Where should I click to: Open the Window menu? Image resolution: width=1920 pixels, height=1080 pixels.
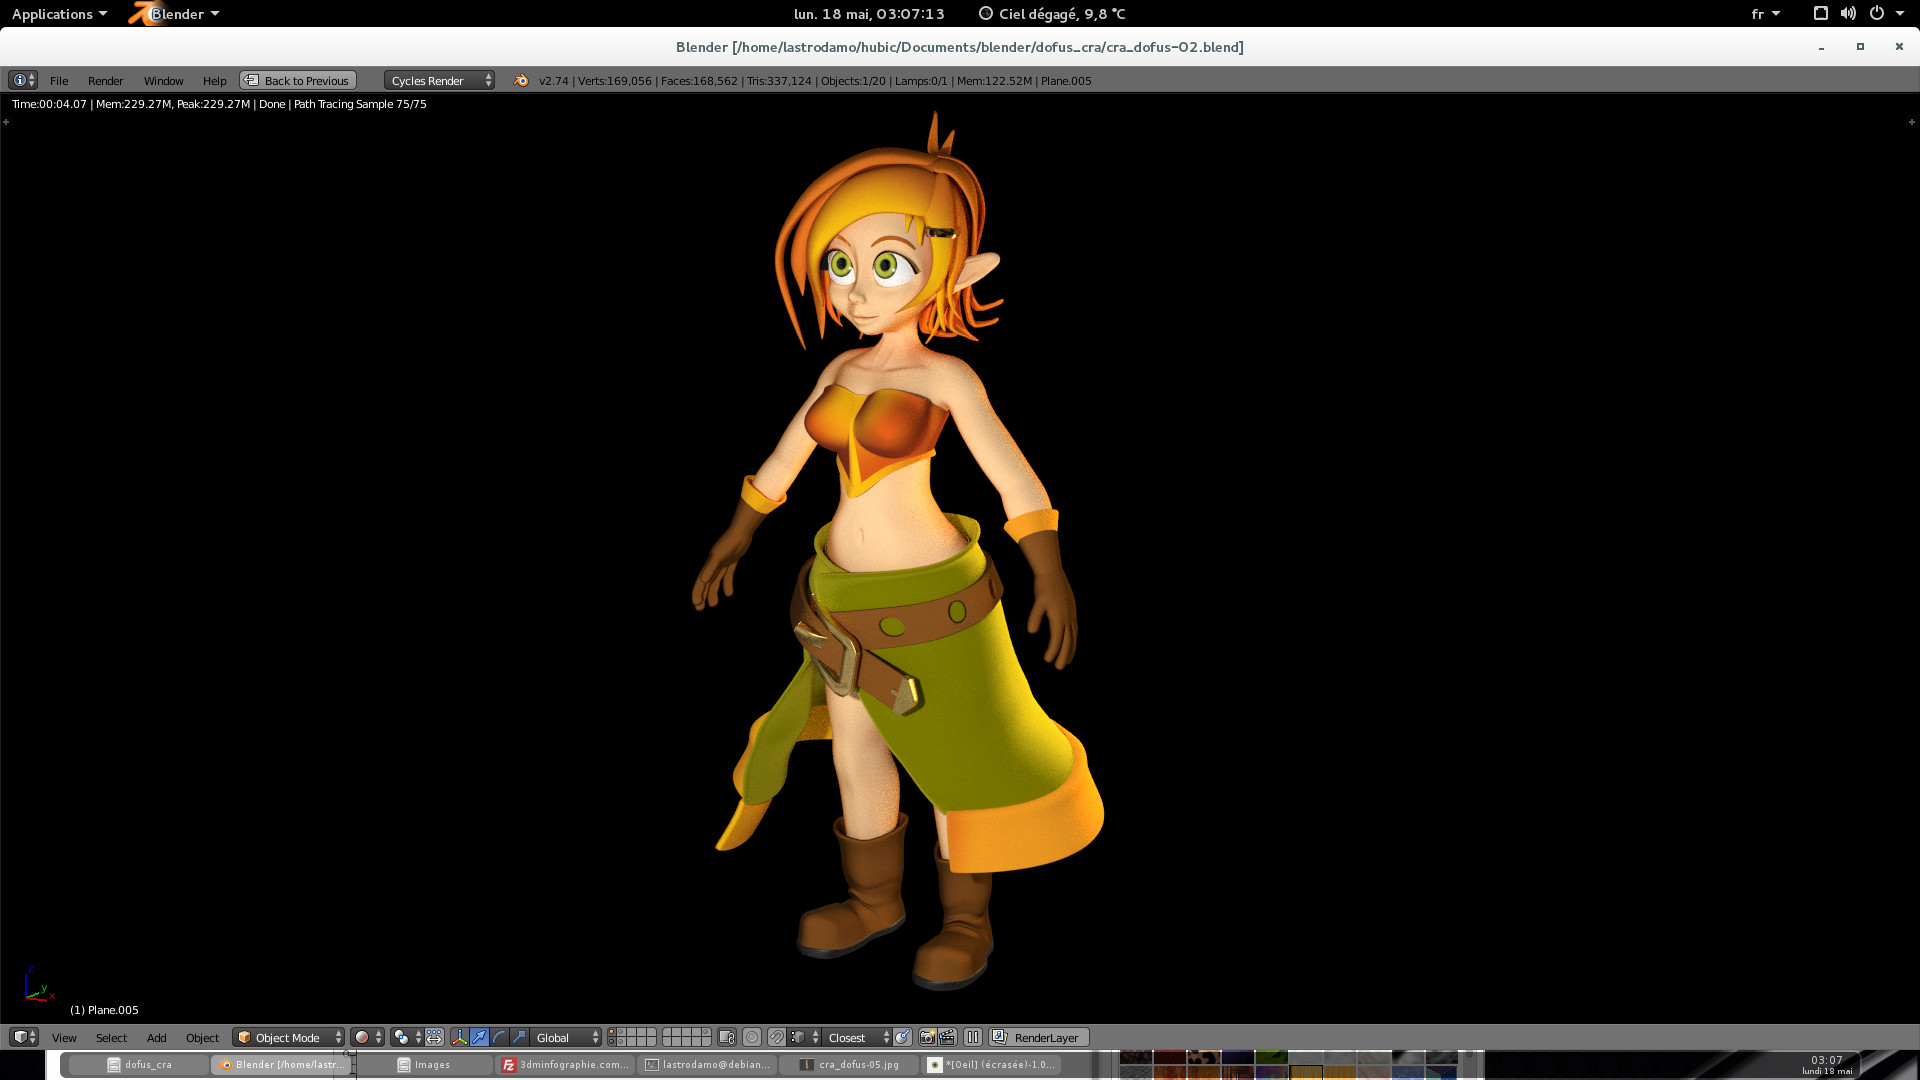(163, 81)
